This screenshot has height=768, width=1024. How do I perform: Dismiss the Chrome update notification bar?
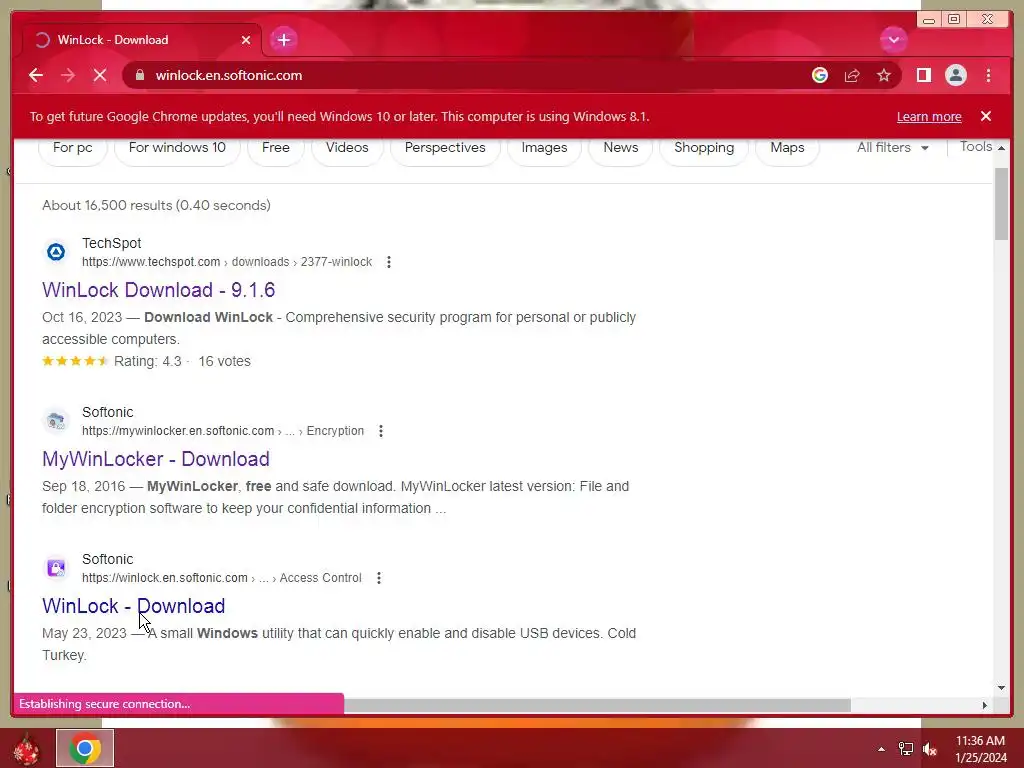click(985, 116)
